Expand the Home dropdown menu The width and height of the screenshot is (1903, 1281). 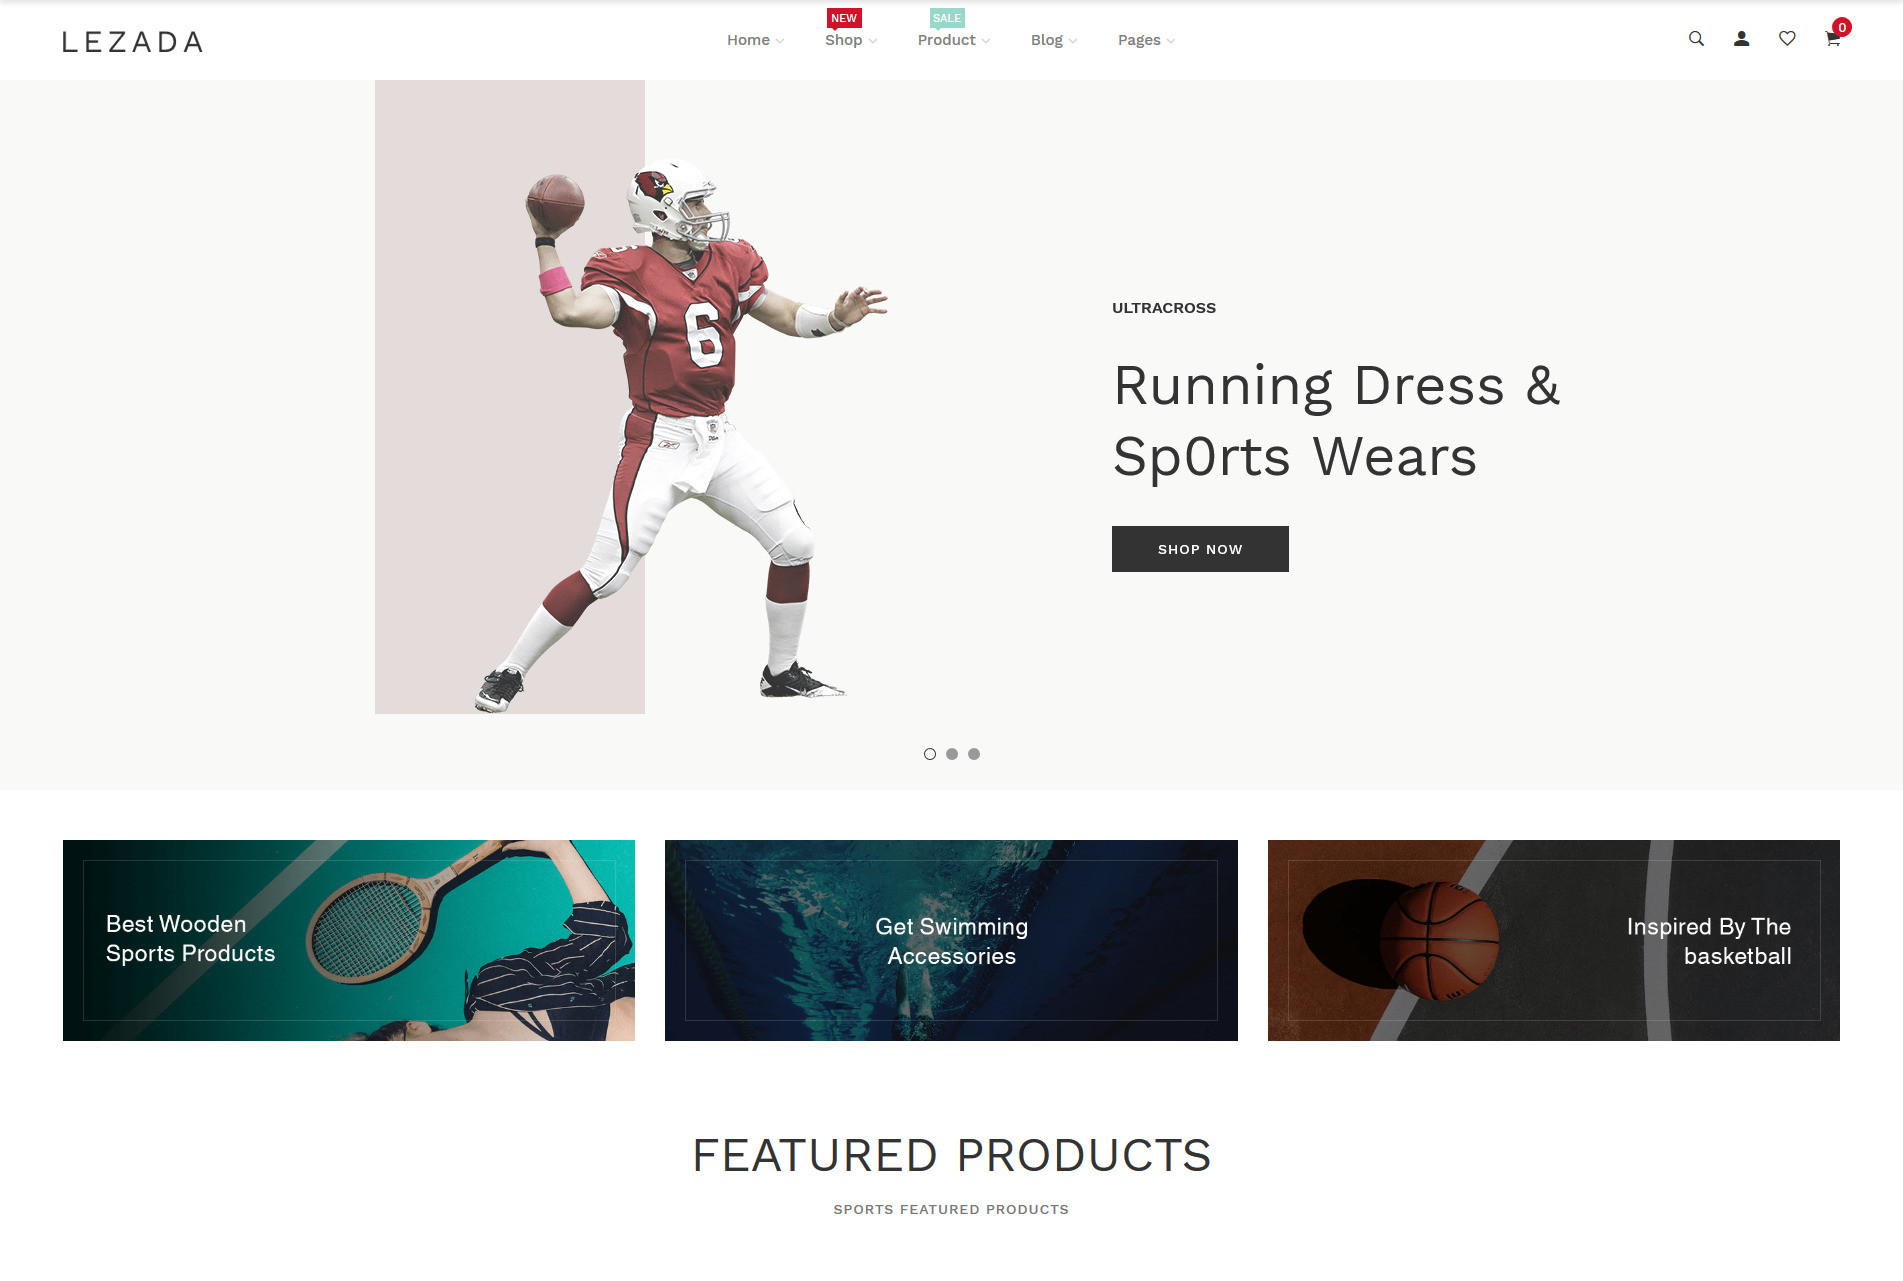click(755, 40)
